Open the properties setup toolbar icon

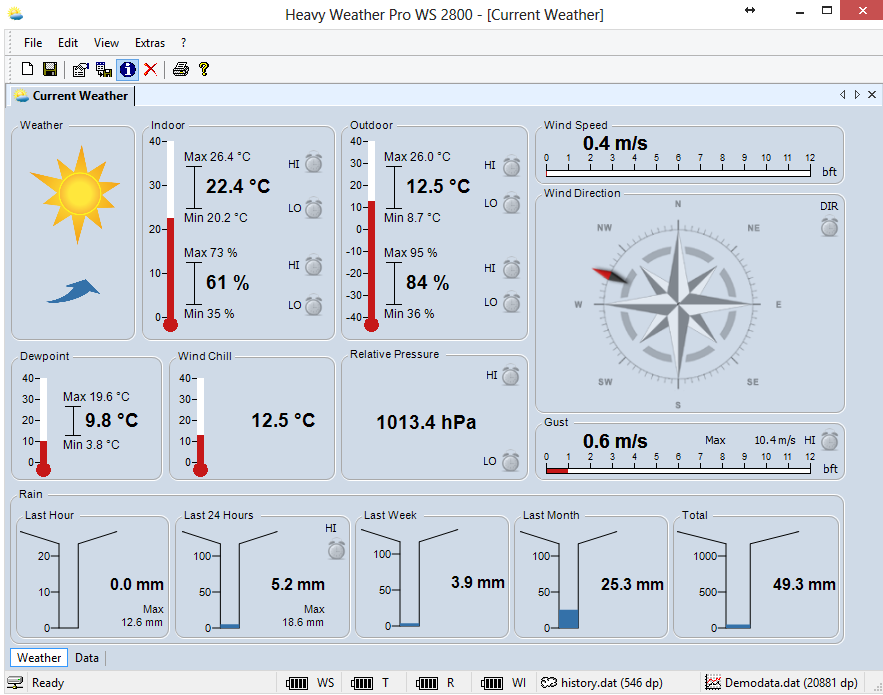click(x=81, y=69)
